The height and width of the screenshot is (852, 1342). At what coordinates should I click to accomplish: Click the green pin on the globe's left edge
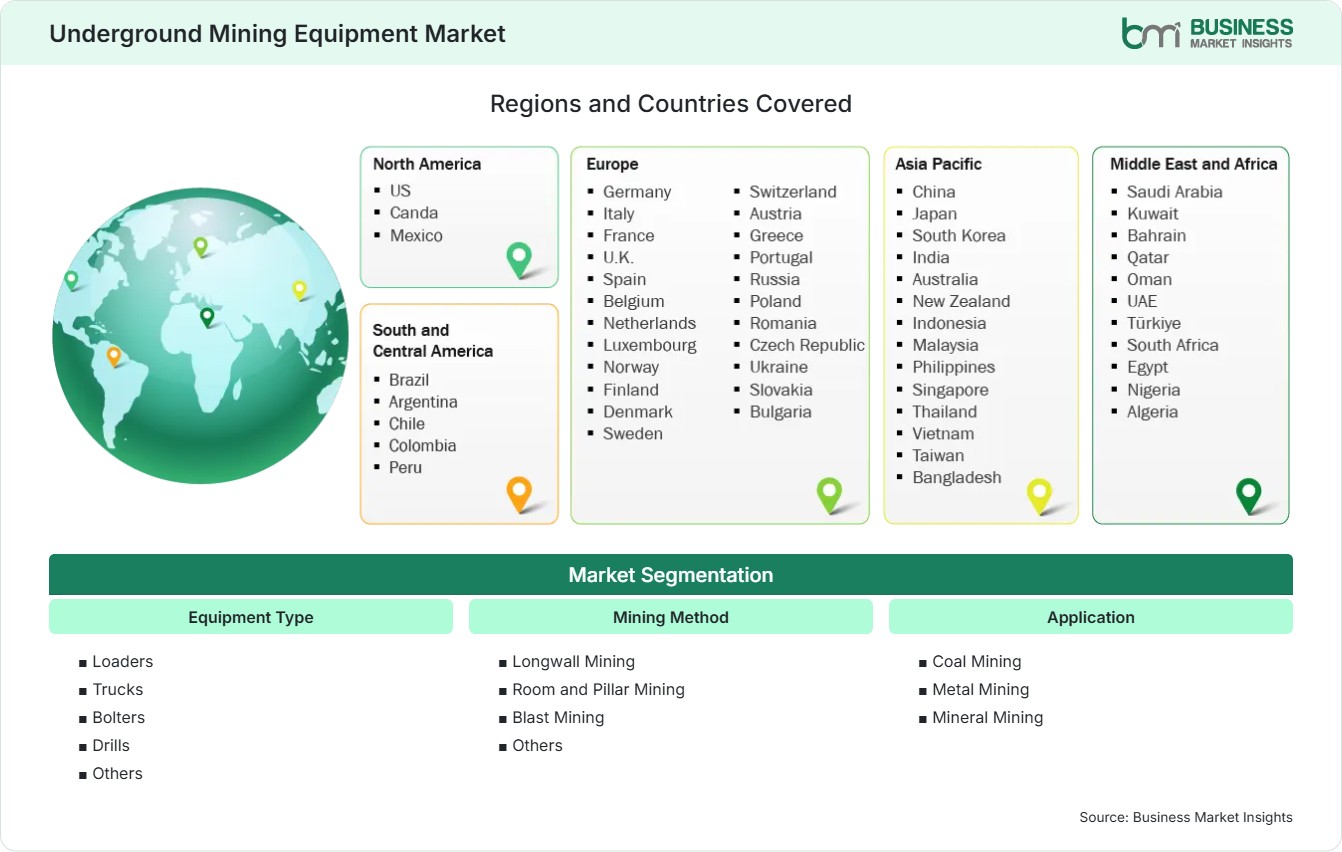coord(71,280)
